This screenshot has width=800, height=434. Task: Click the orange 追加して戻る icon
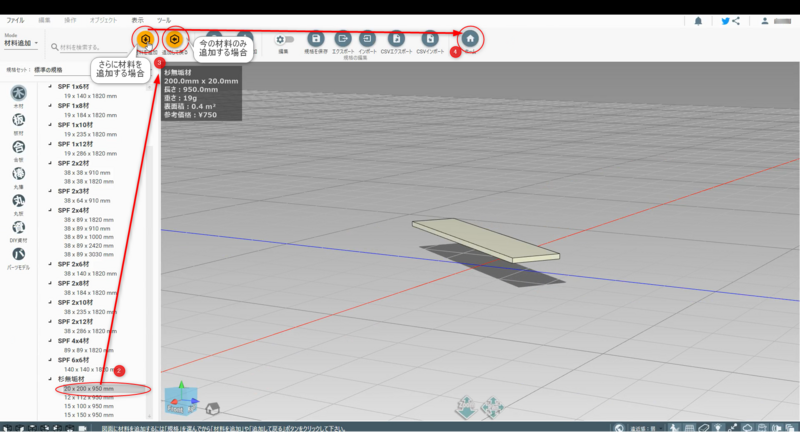[174, 39]
